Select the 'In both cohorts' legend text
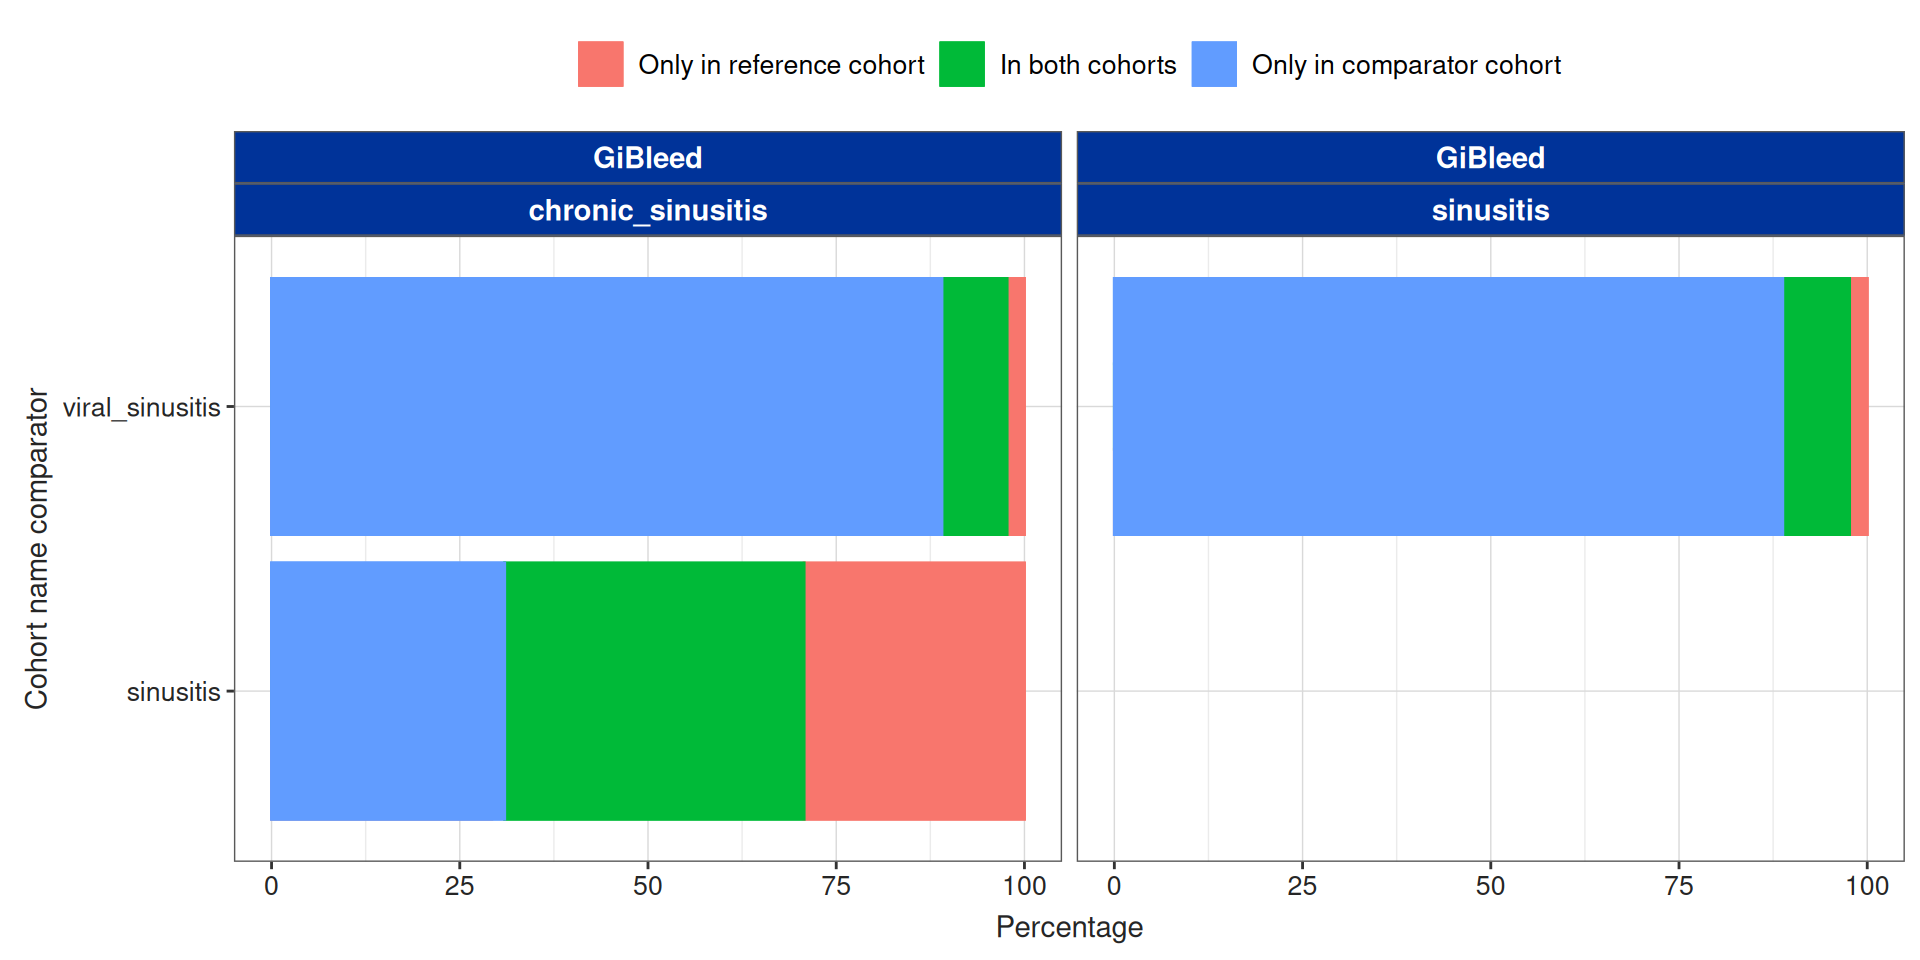1920x960 pixels. 1088,65
